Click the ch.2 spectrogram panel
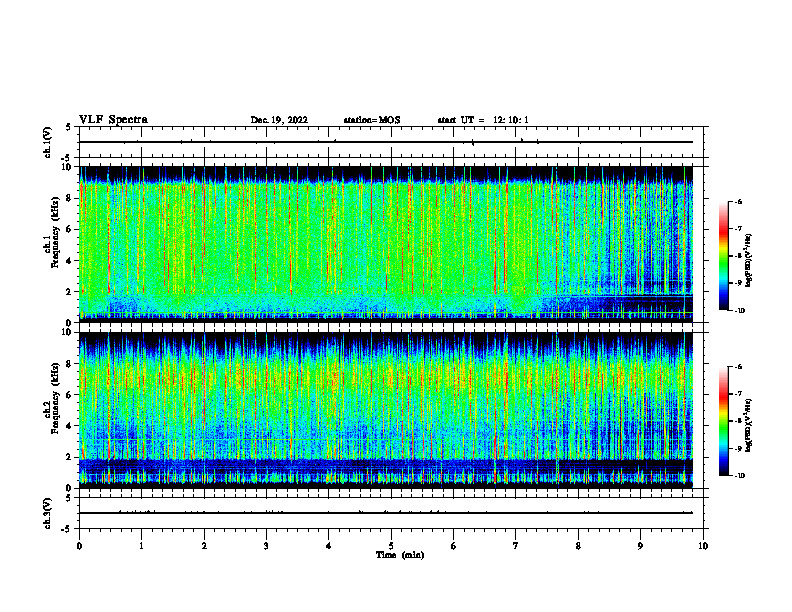Screen dimensions: 792x612 click(386, 410)
